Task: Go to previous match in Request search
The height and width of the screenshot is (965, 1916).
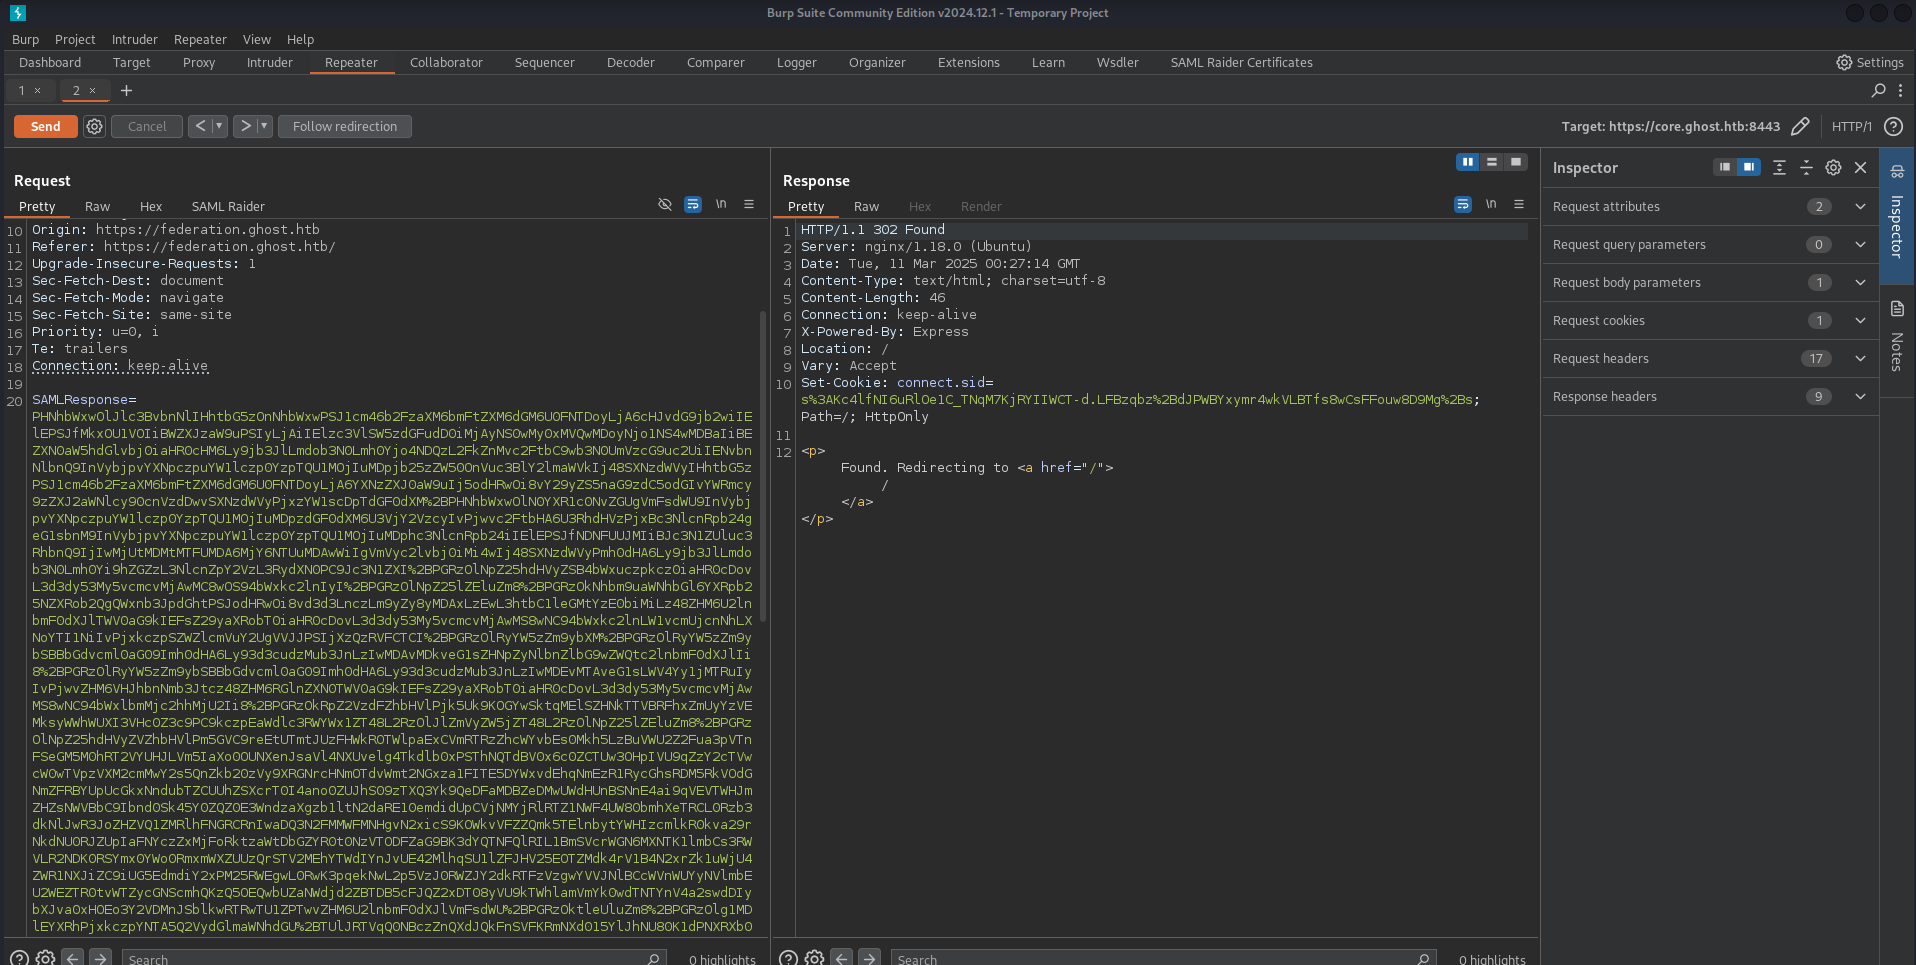Action: click(73, 958)
